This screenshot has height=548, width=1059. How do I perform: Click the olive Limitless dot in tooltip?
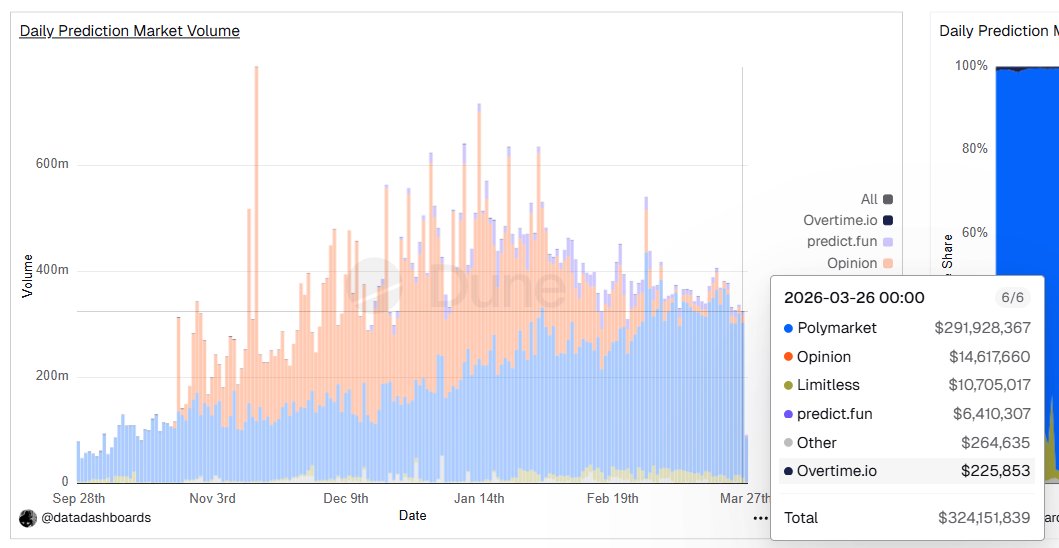pyautogui.click(x=787, y=385)
